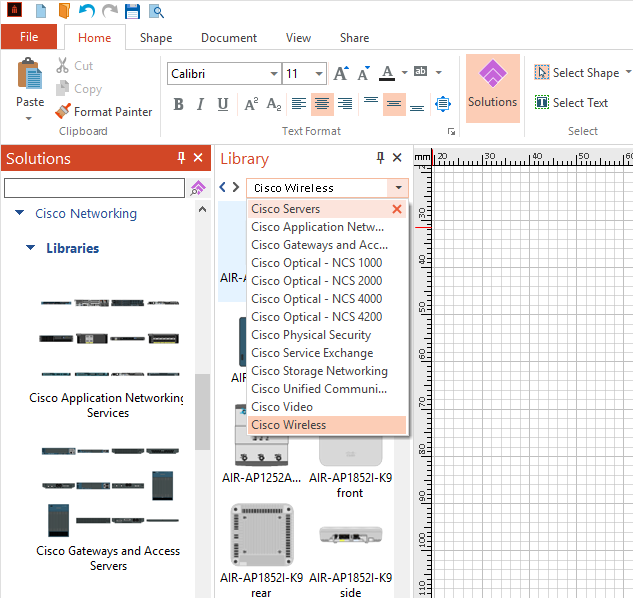Toggle center text alignment

tap(322, 104)
